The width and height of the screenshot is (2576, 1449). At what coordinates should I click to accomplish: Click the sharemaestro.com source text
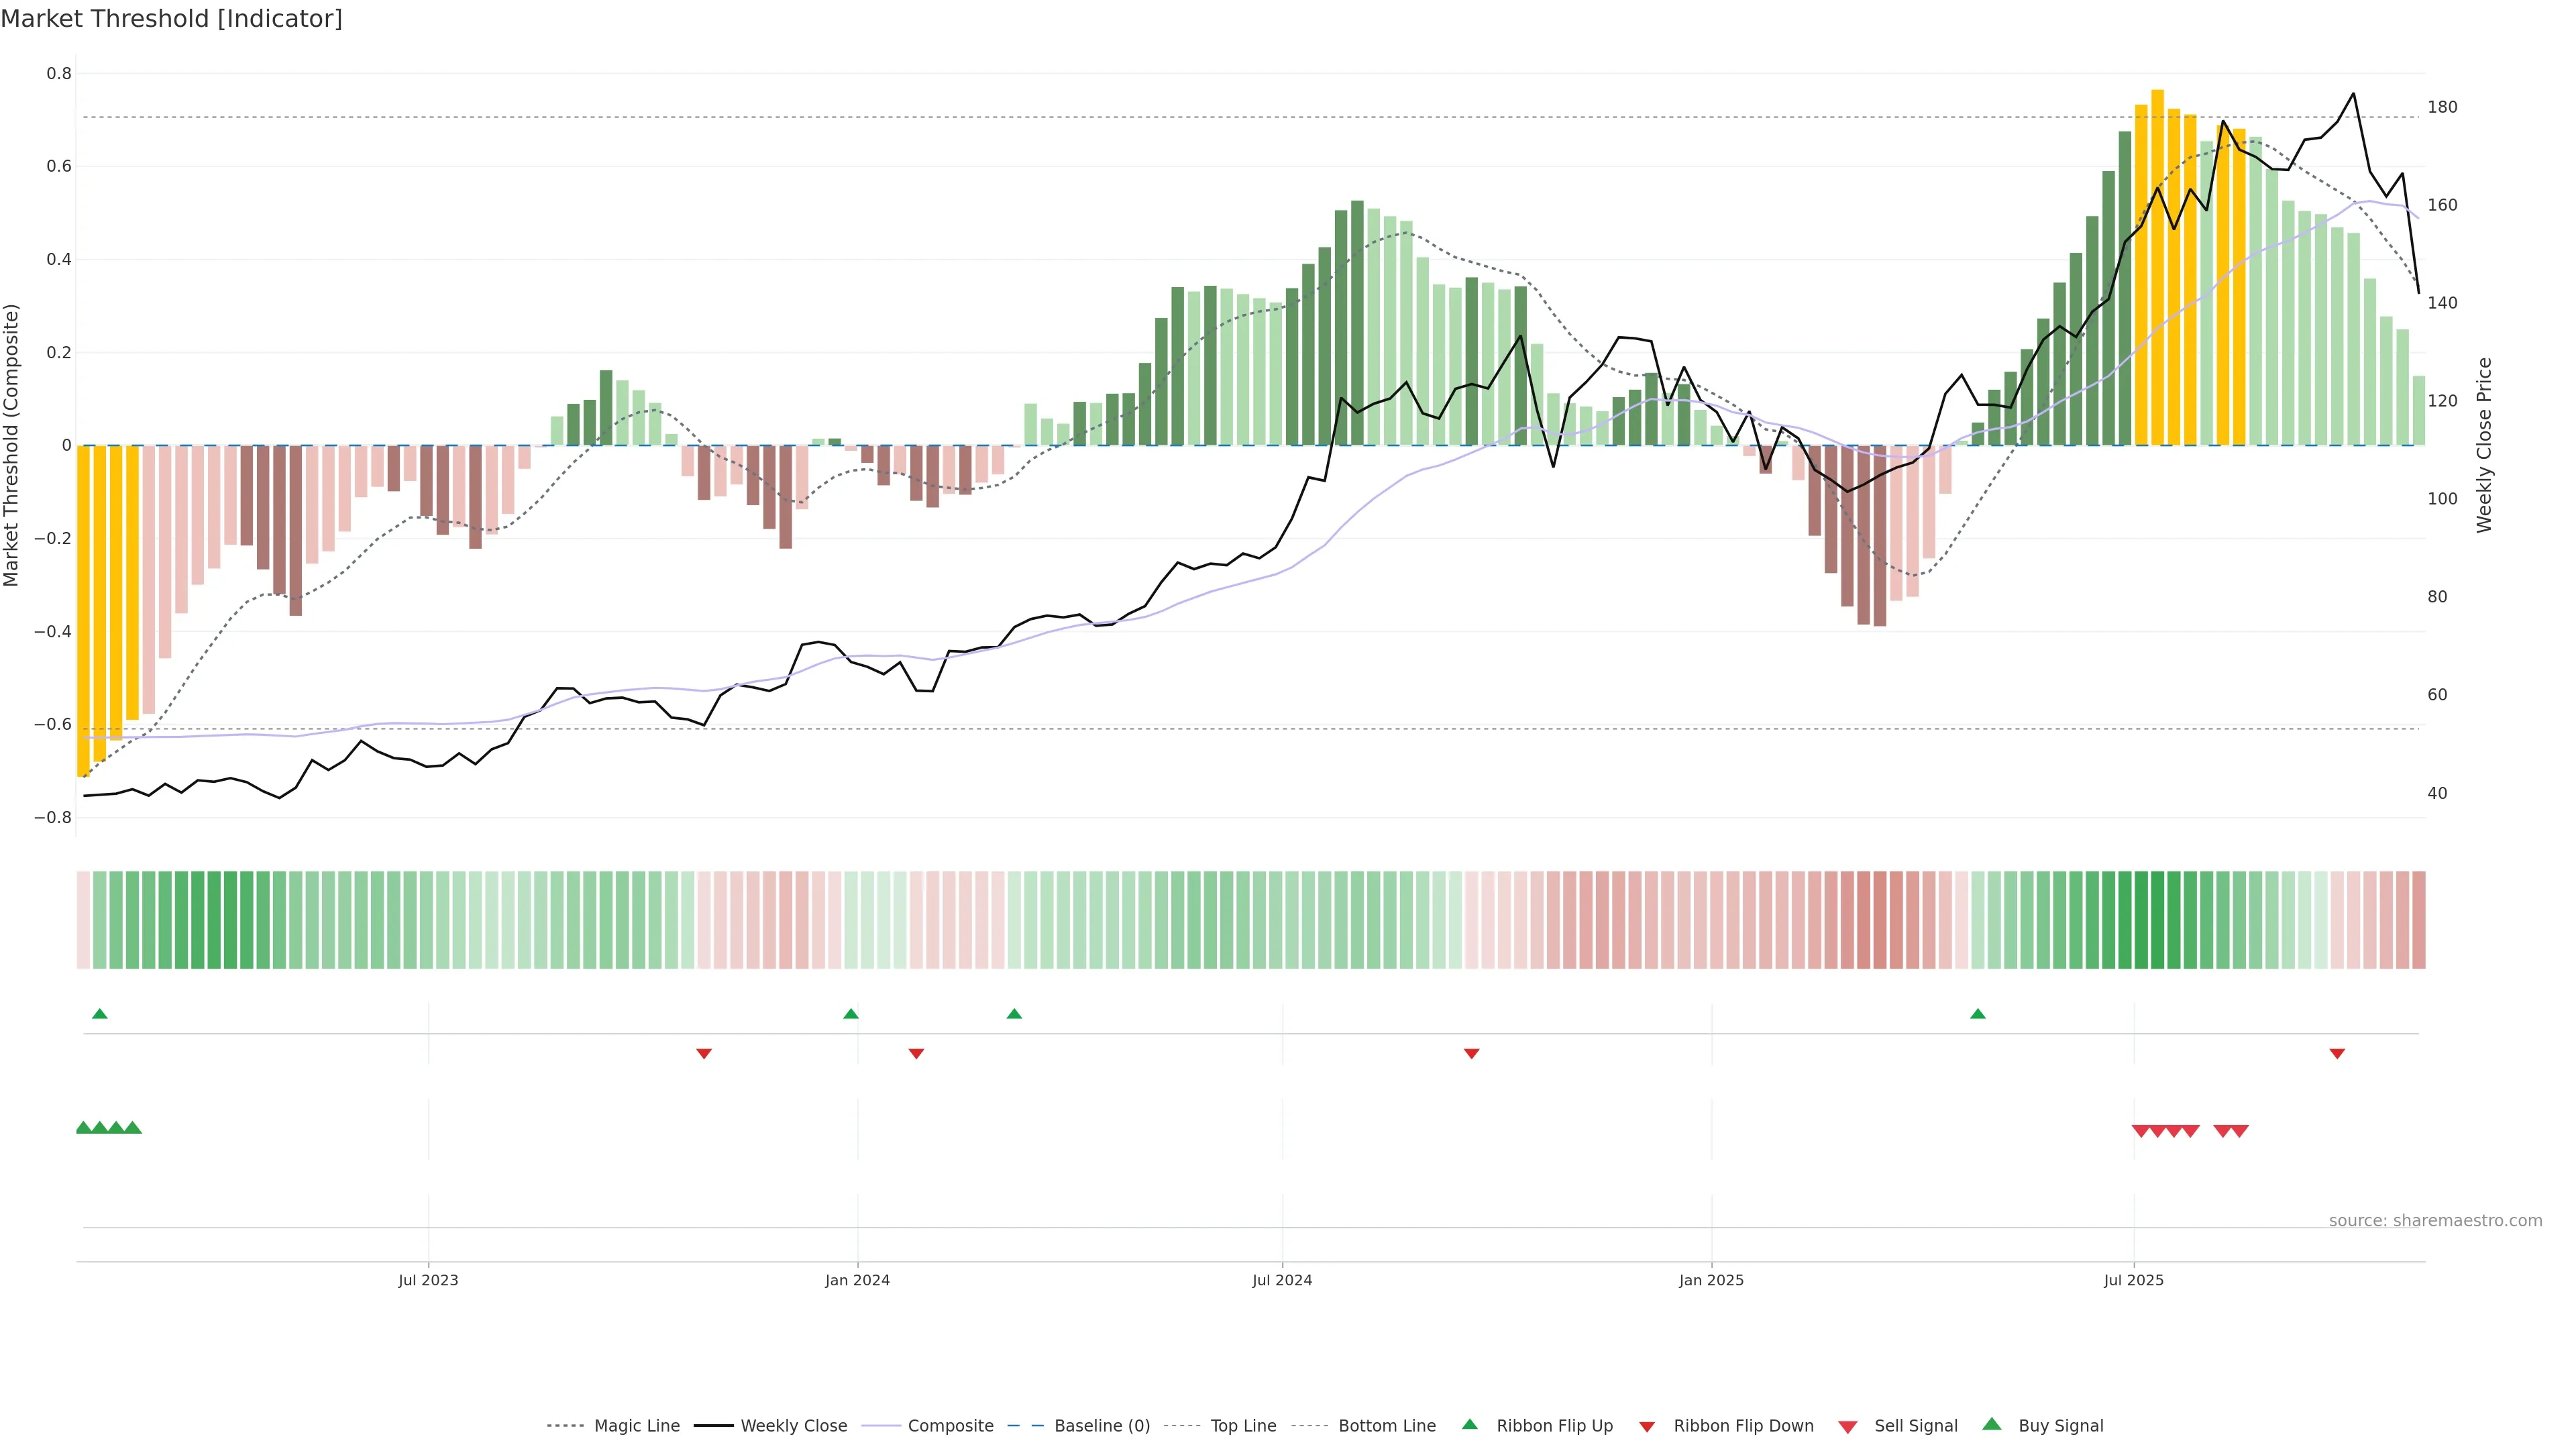coord(2435,1221)
